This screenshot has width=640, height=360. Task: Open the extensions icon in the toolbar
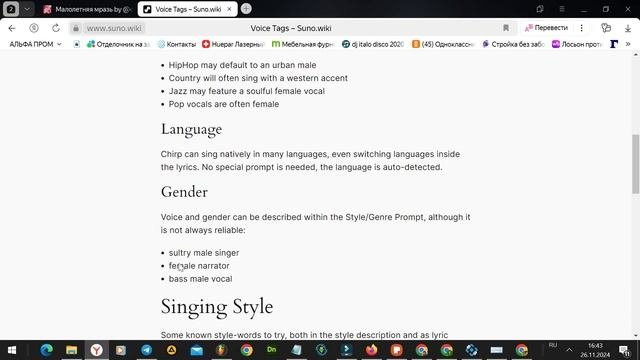[606, 28]
